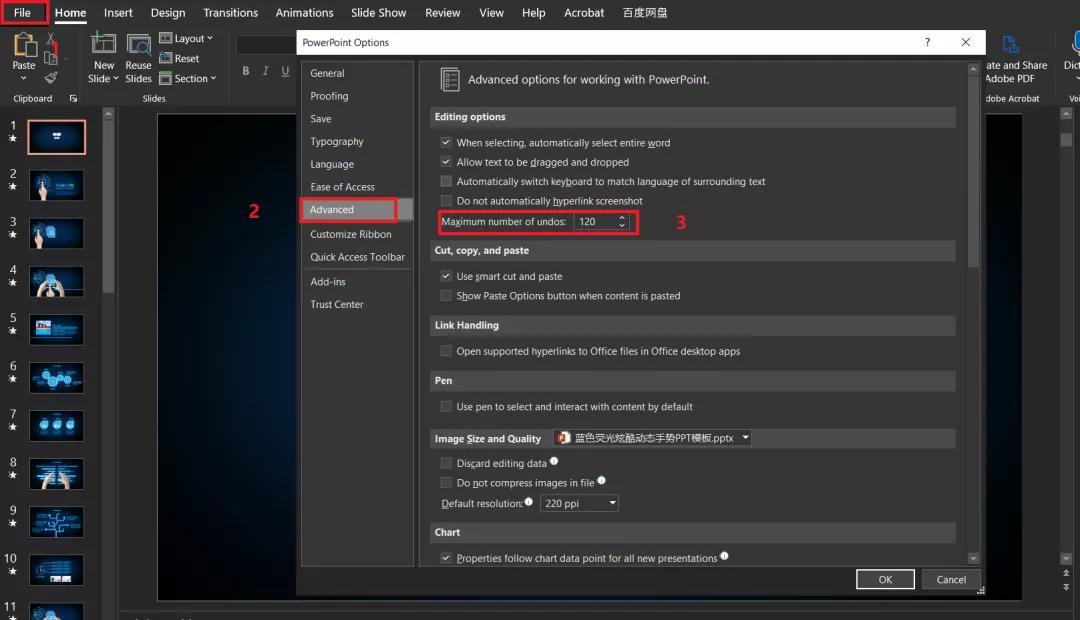Open the Section dropdown
Viewport: 1080px width, 620px height.
(187, 79)
